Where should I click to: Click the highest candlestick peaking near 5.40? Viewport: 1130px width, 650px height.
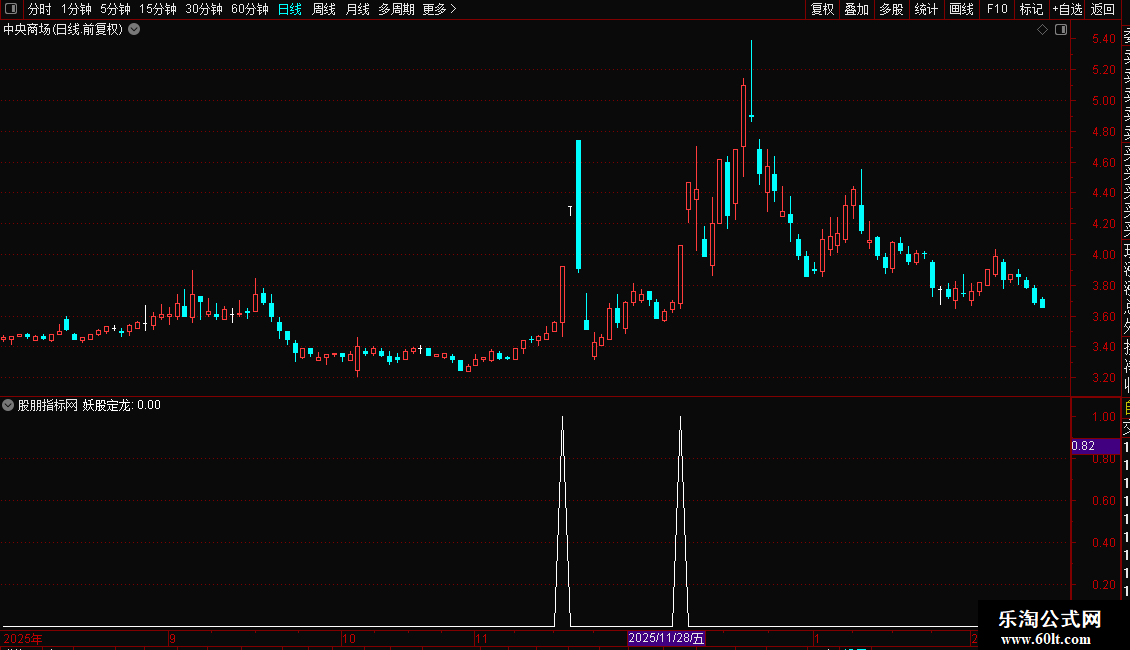coord(751,79)
